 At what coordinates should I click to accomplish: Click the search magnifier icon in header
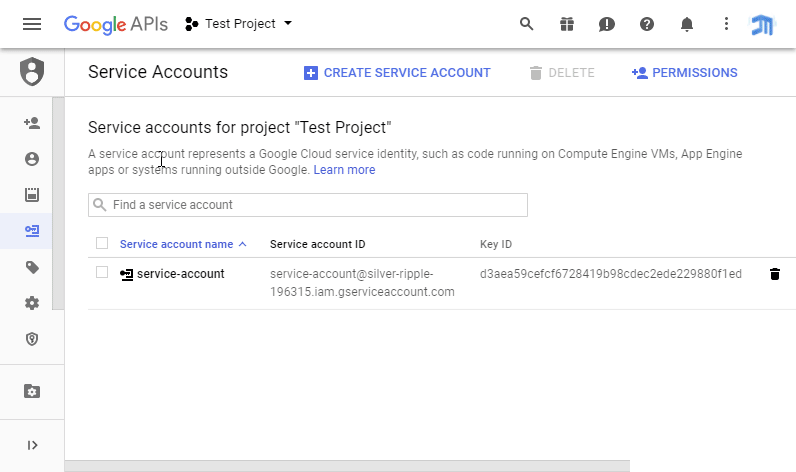[x=527, y=24]
